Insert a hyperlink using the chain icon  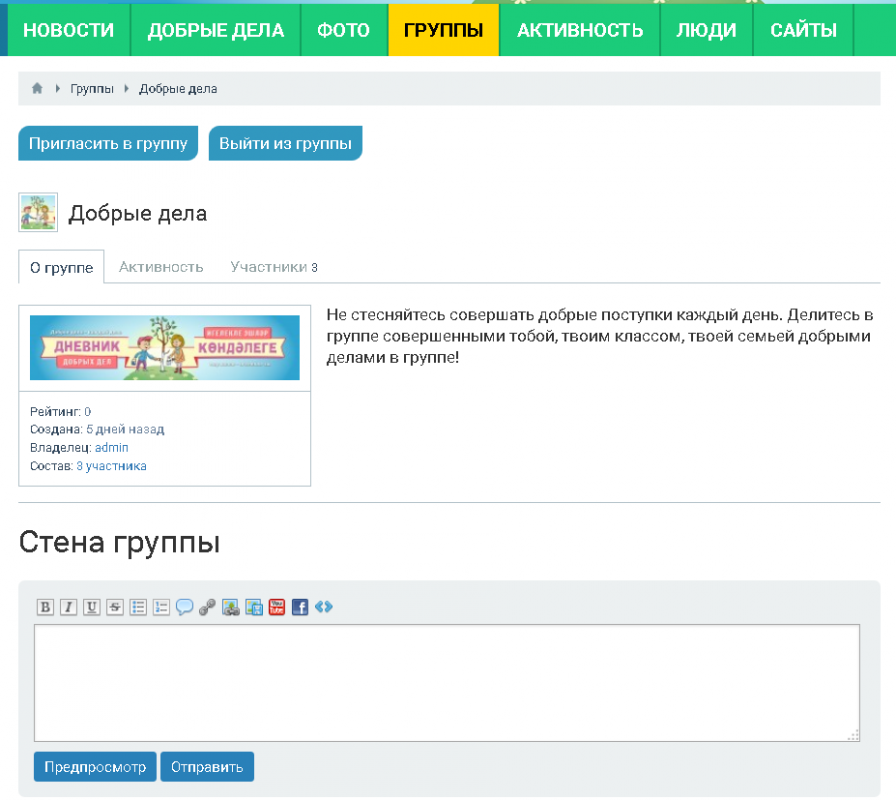207,607
